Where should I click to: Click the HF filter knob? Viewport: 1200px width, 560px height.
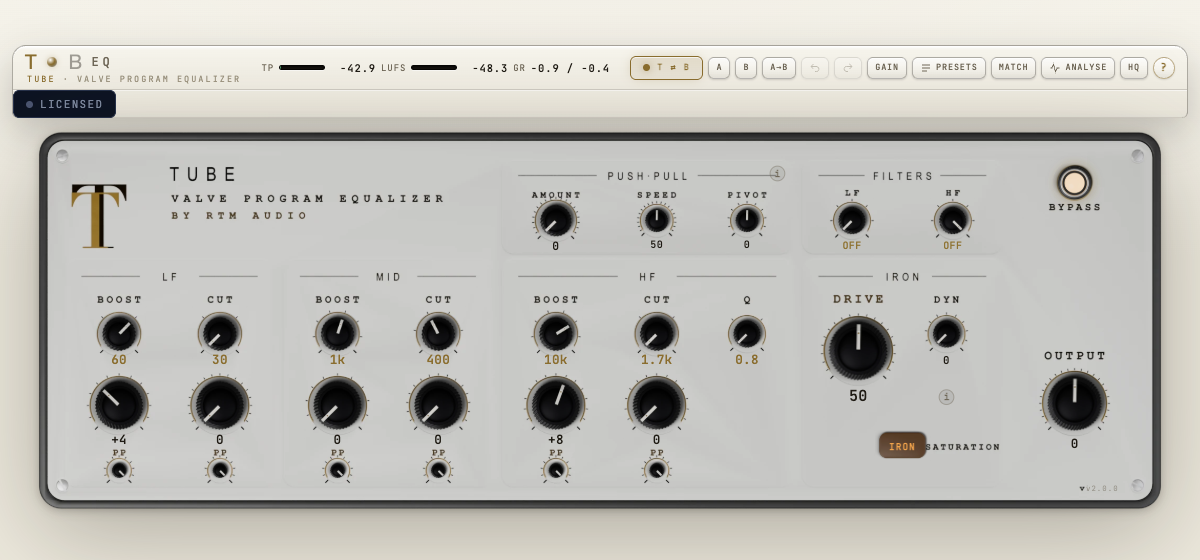953,219
